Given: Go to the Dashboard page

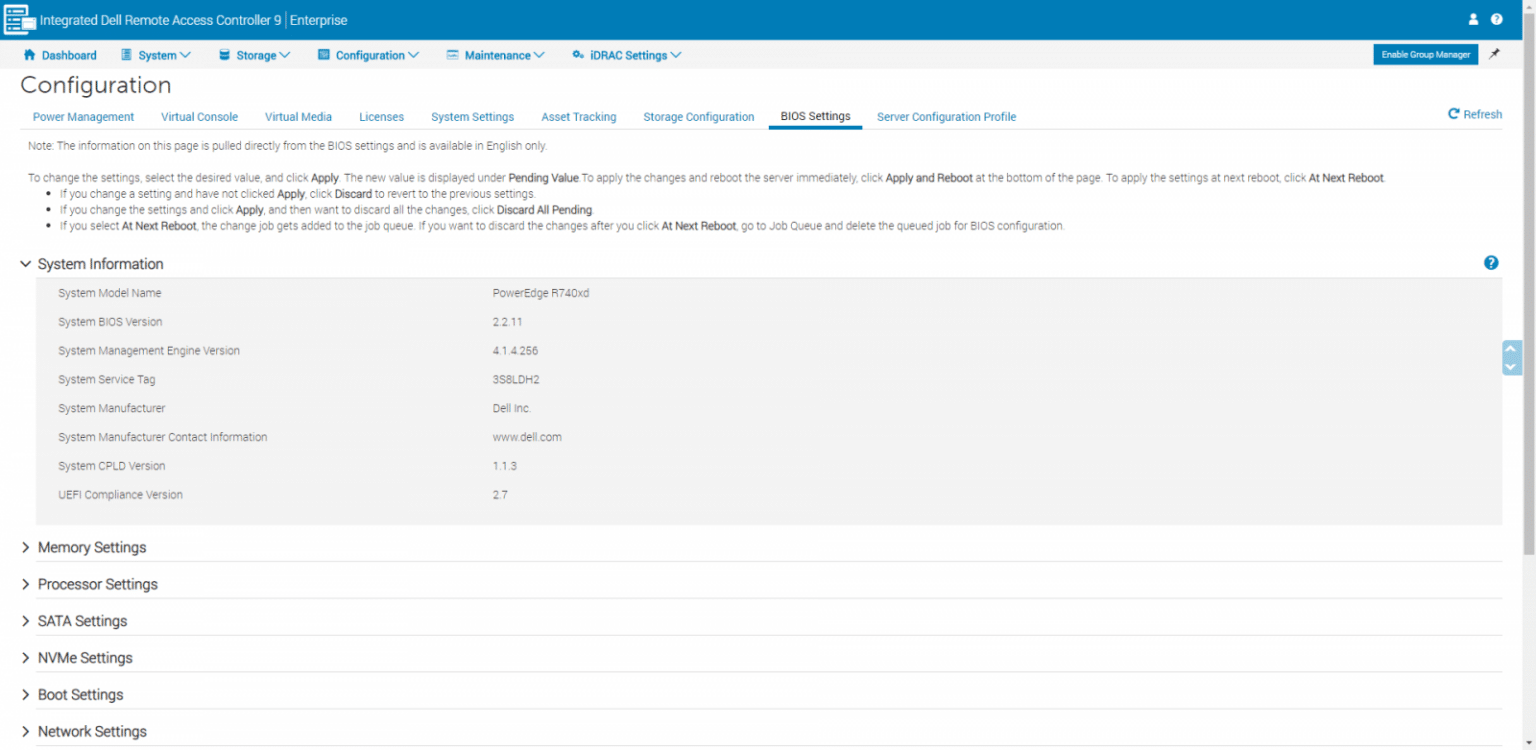Looking at the screenshot, I should point(69,55).
